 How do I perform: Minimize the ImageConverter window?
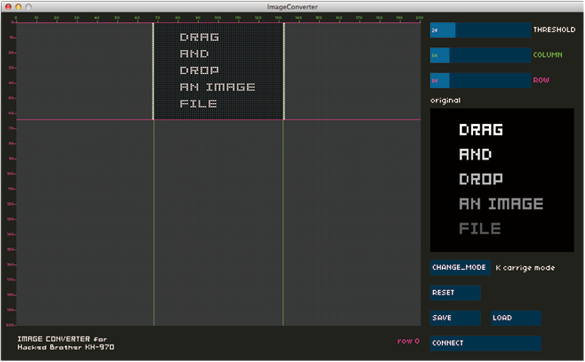pos(18,7)
